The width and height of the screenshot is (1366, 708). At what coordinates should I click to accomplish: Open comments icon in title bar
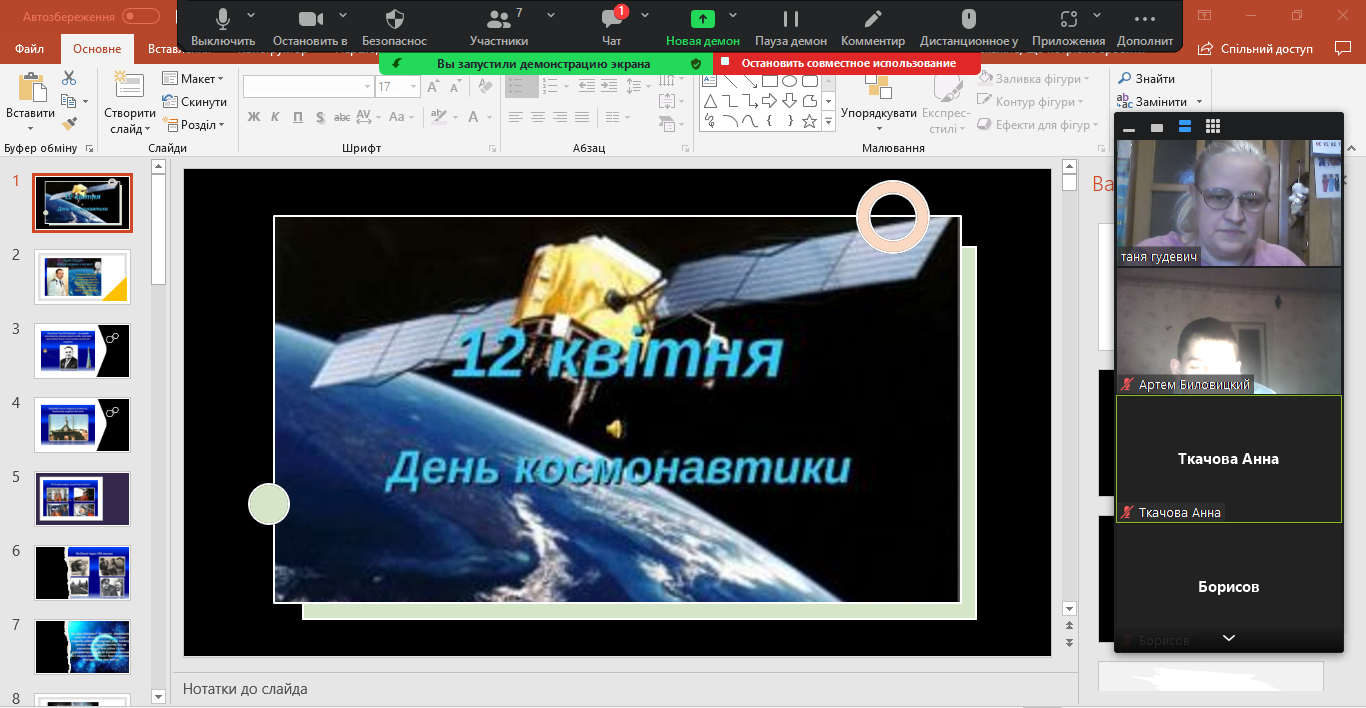(x=1342, y=48)
